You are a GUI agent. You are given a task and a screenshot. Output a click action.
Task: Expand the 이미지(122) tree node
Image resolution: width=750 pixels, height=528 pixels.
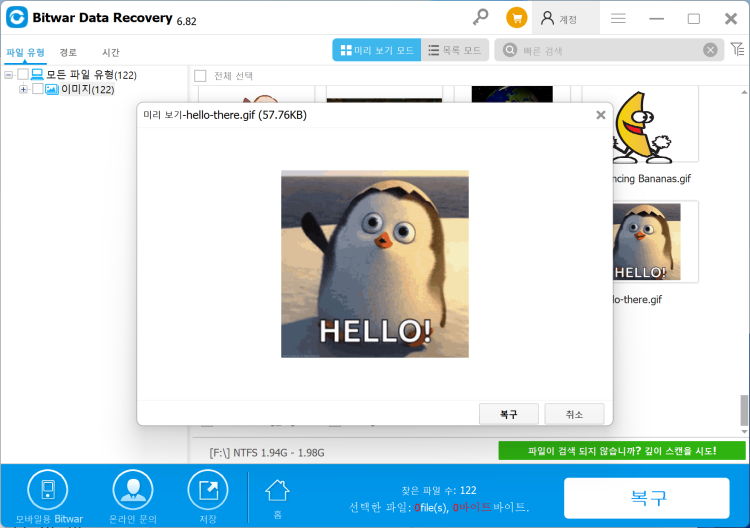coord(23,89)
